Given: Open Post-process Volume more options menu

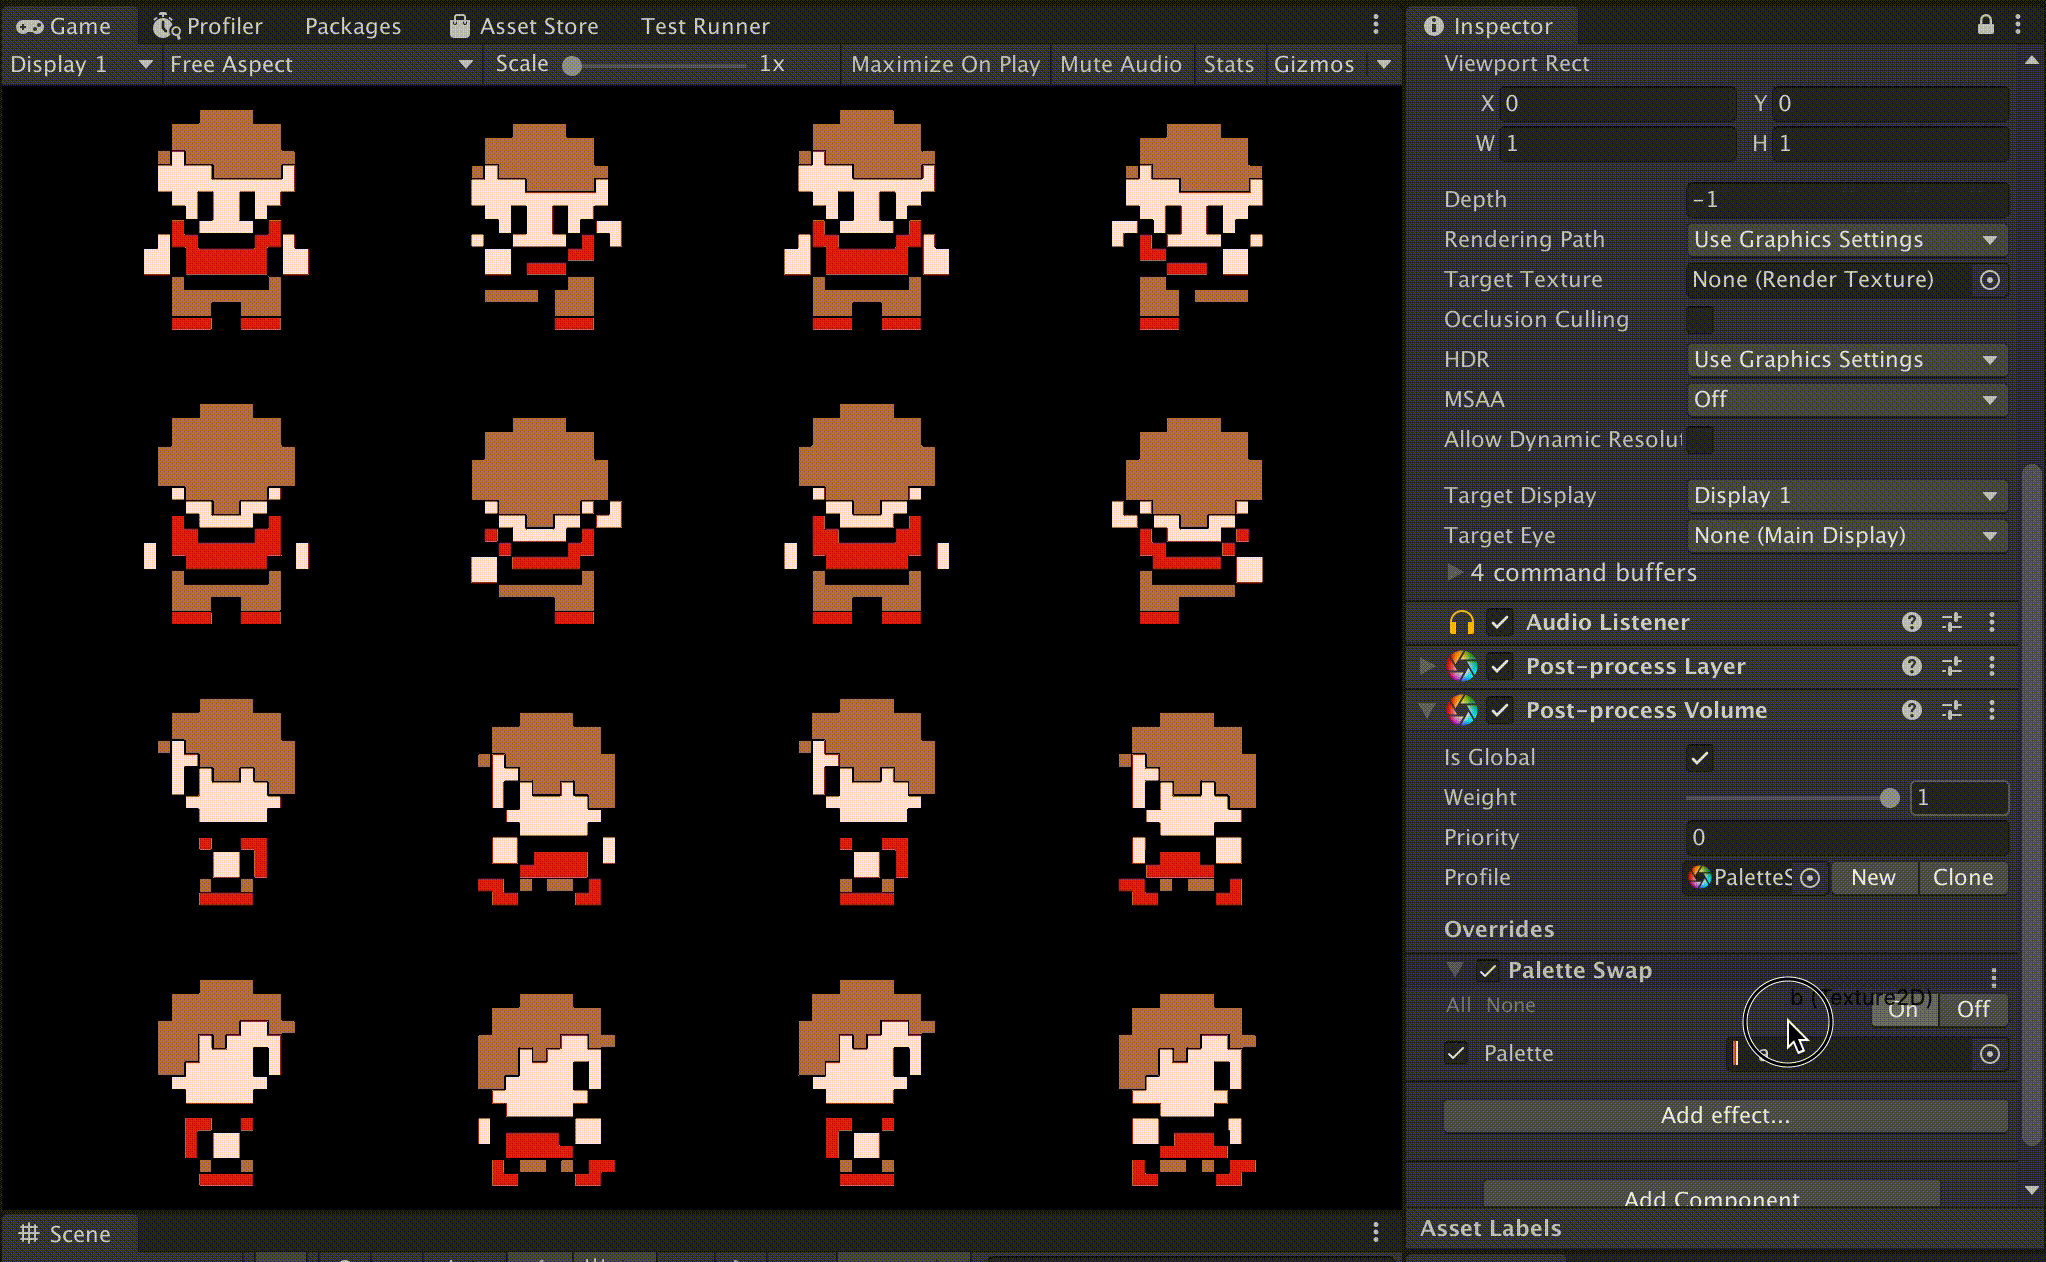Looking at the screenshot, I should click(1992, 710).
